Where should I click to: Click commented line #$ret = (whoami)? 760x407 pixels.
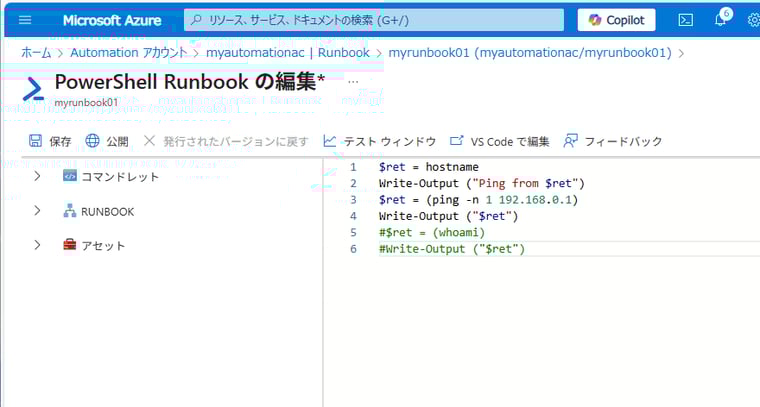coord(432,233)
